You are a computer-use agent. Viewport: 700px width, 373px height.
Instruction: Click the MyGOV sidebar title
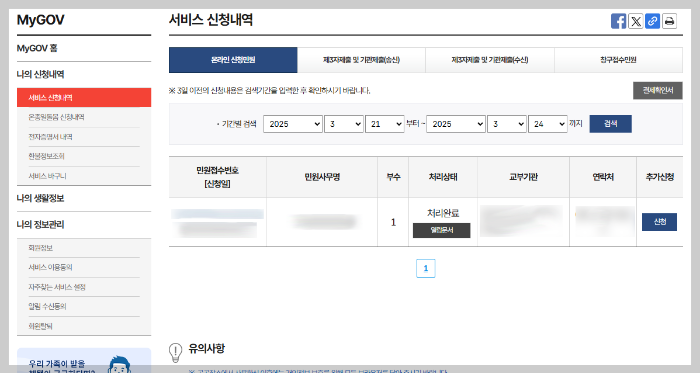pos(41,20)
